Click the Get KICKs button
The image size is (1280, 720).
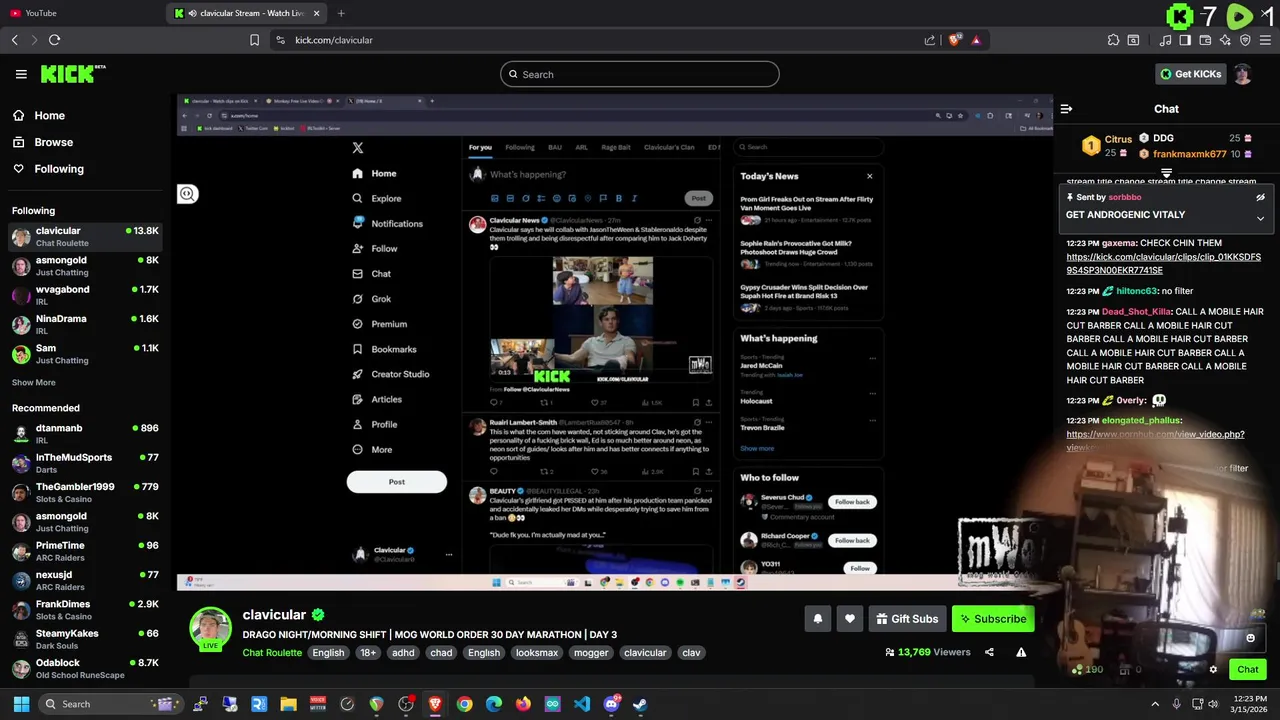click(1190, 74)
